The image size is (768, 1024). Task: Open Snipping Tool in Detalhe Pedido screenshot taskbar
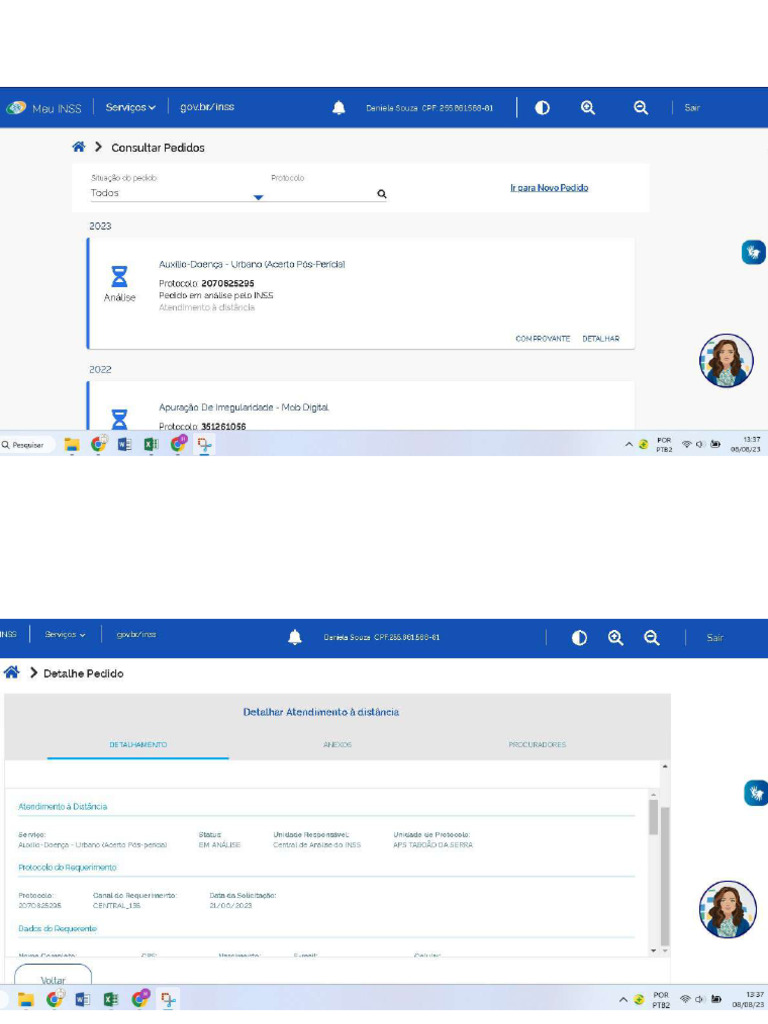pos(168,1000)
